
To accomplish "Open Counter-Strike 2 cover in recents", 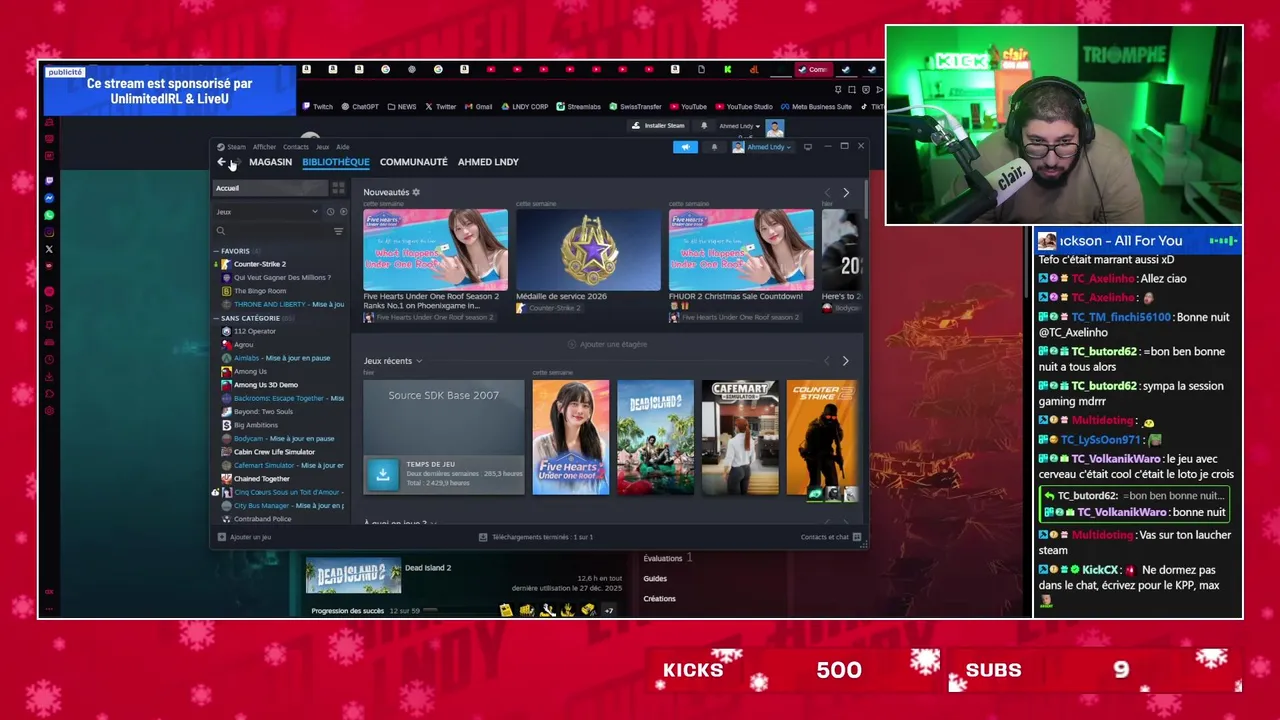I will click(821, 437).
